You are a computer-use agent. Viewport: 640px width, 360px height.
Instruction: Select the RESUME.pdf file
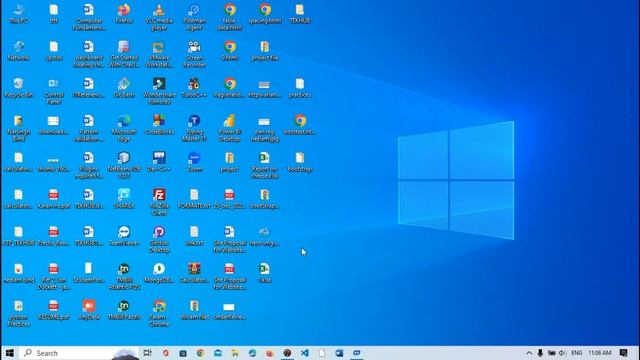coord(53,310)
